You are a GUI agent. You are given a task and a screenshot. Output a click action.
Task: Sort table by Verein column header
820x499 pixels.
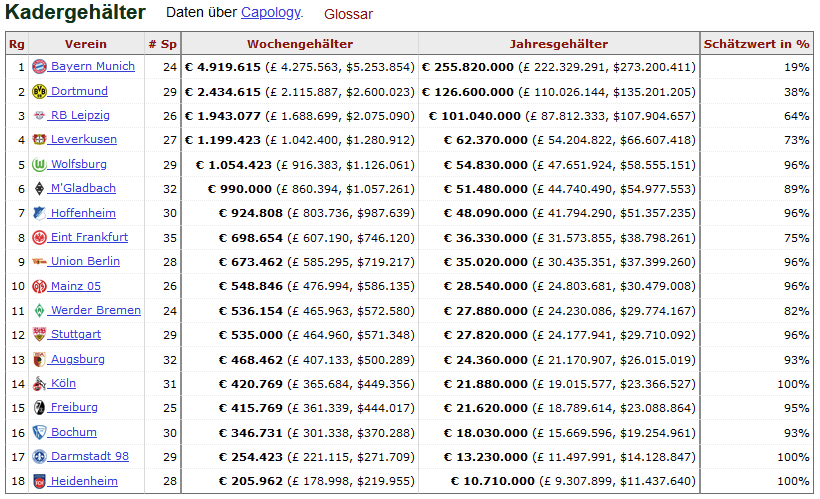tap(86, 44)
